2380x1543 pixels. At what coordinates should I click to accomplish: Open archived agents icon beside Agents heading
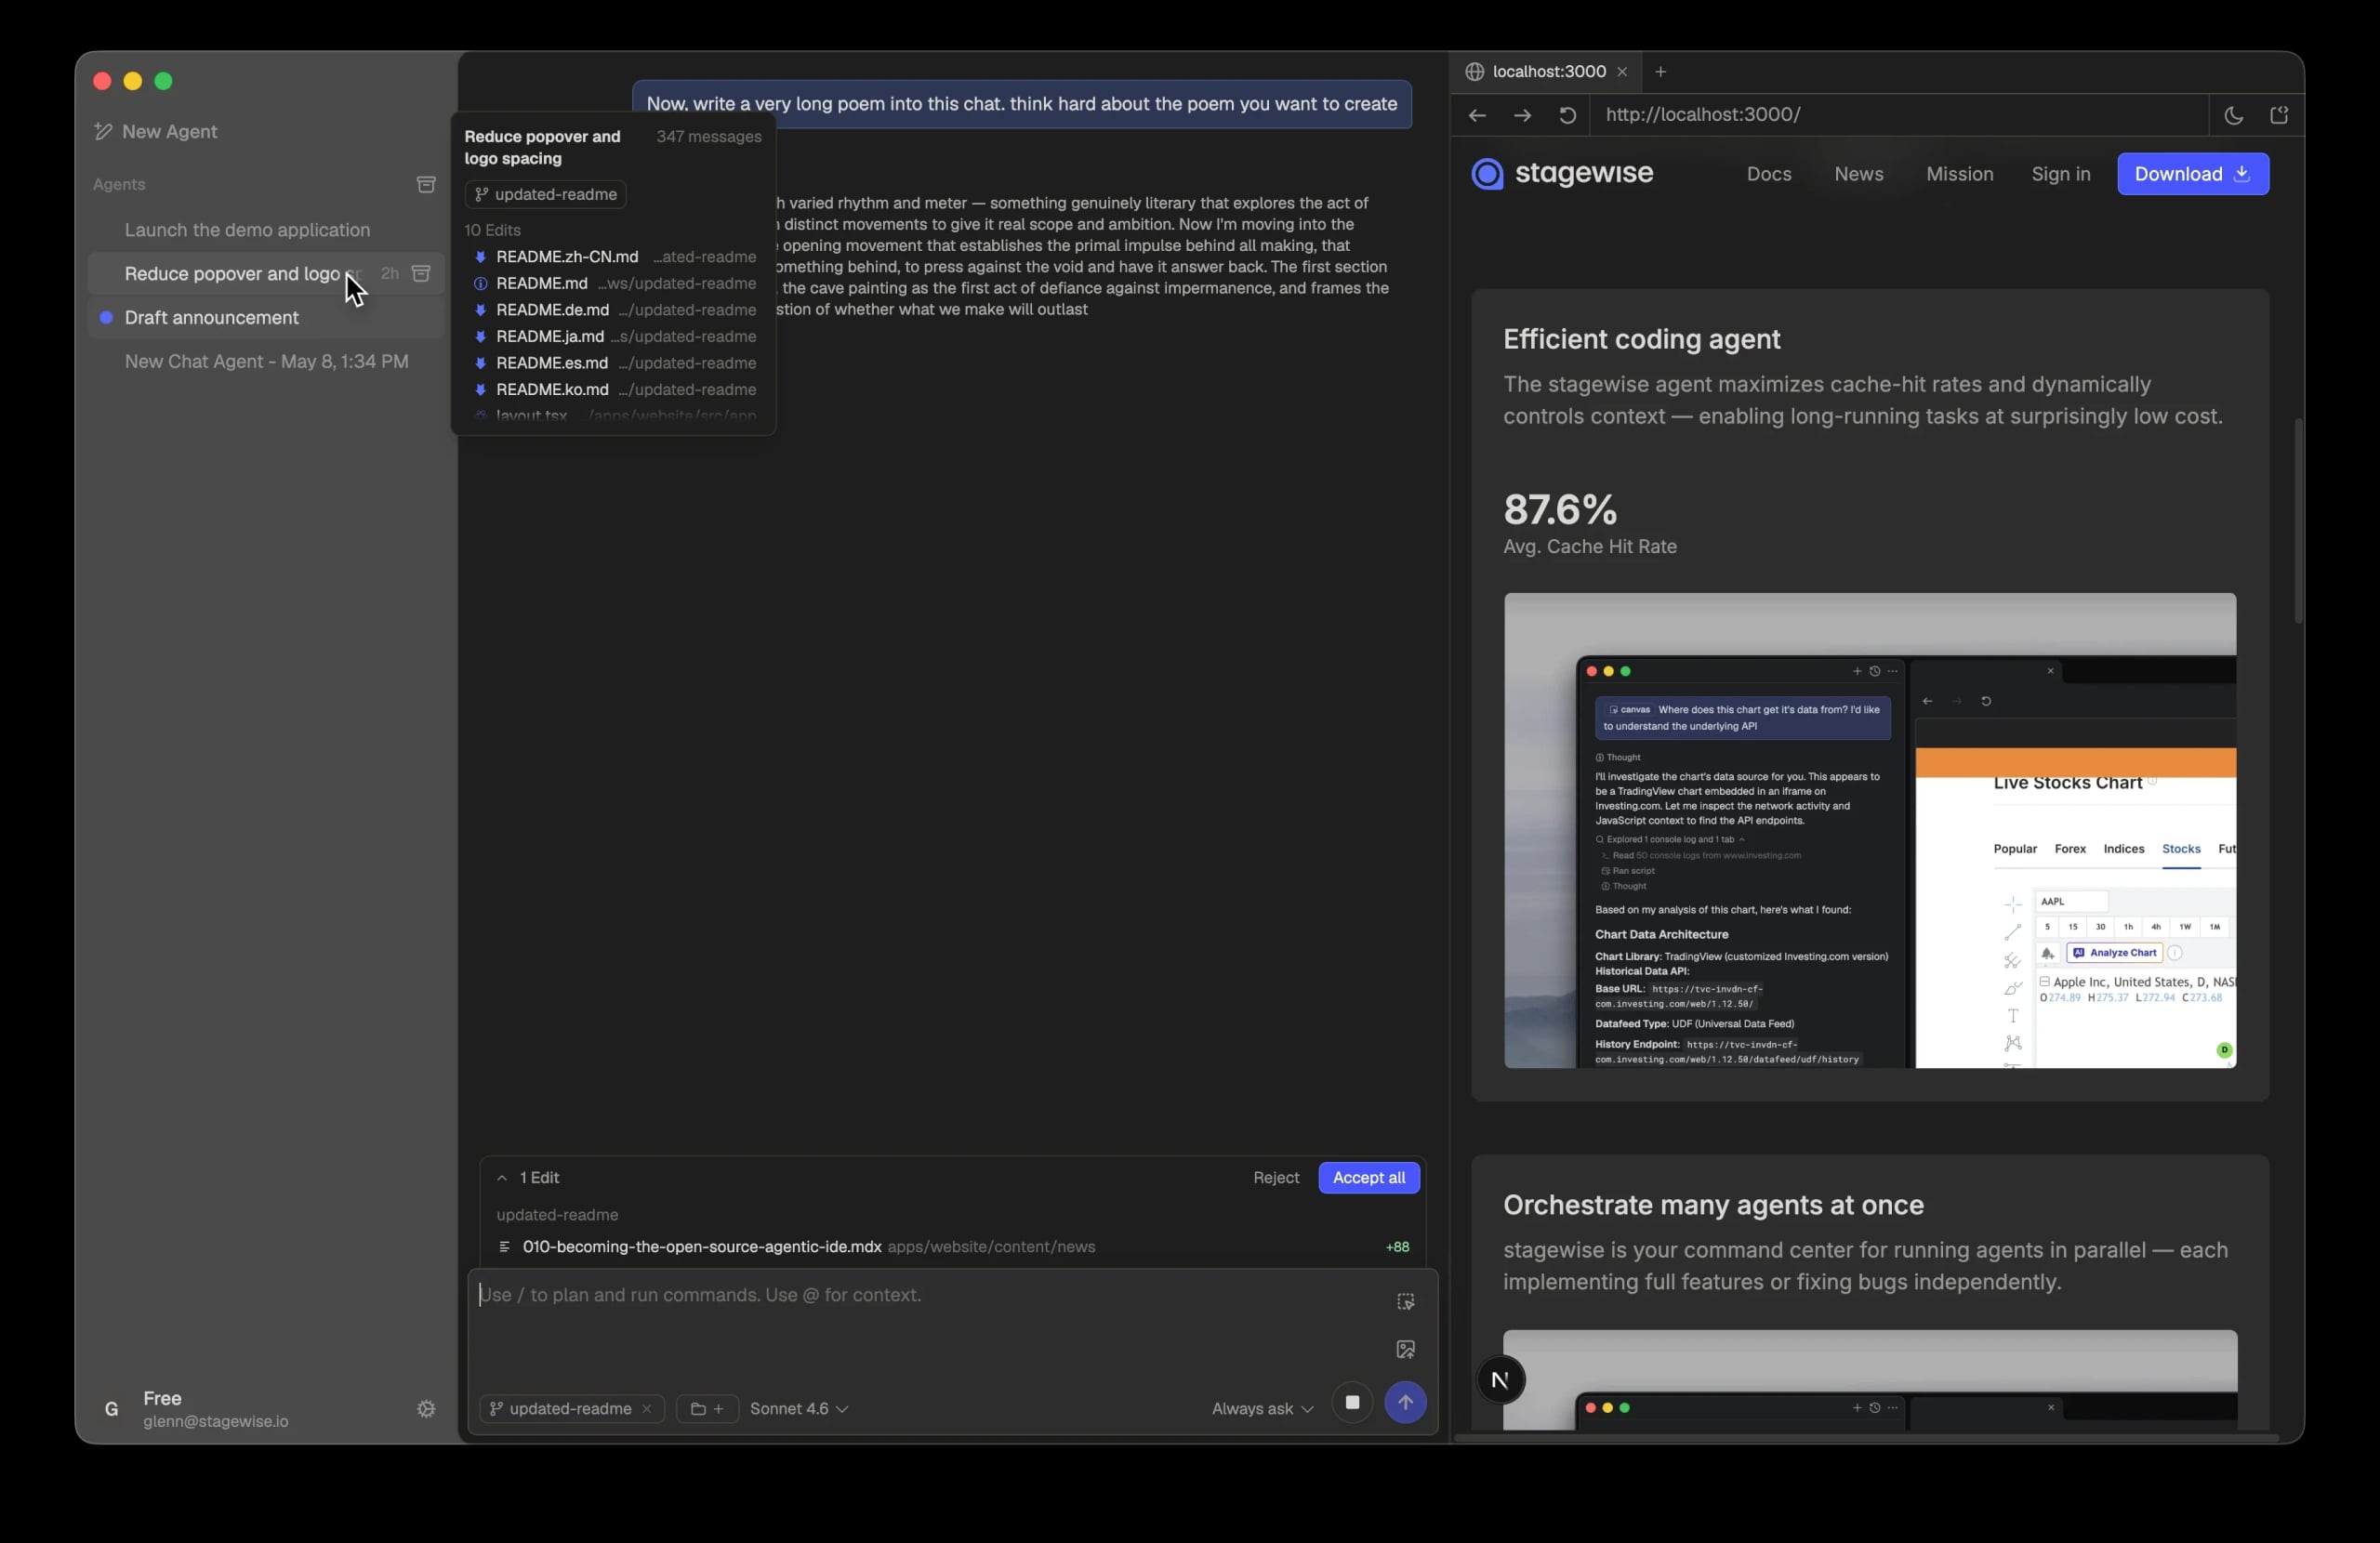pyautogui.click(x=426, y=184)
